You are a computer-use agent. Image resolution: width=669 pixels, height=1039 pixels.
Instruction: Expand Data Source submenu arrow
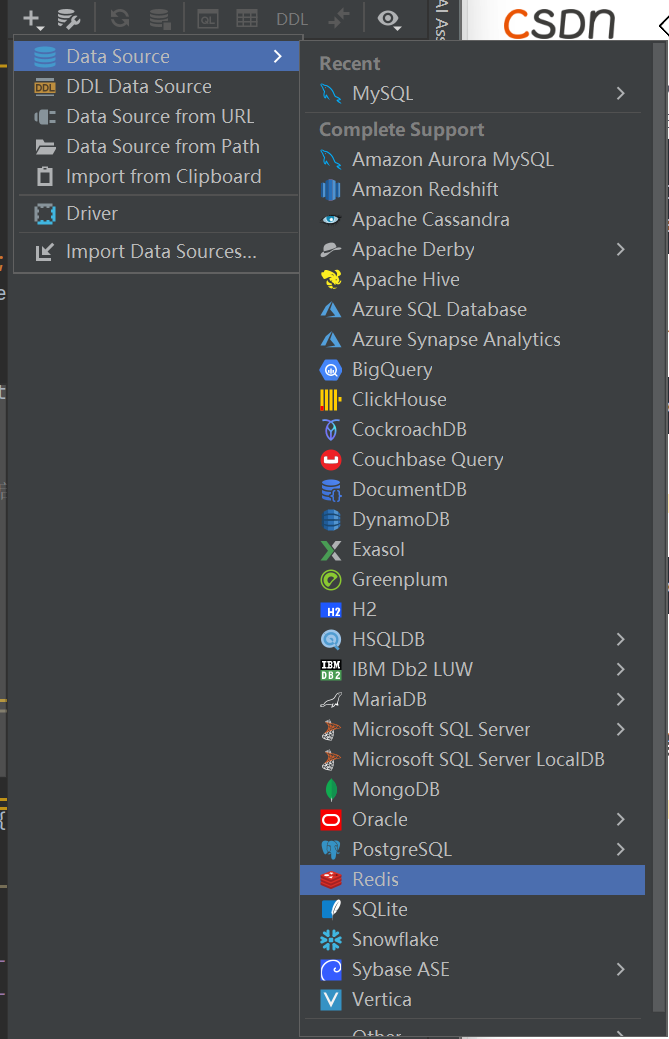(x=278, y=56)
